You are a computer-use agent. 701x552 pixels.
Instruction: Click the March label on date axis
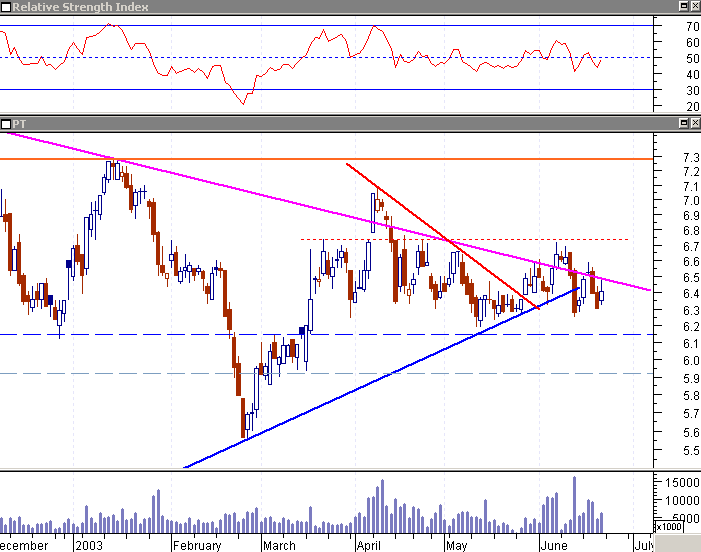279,545
